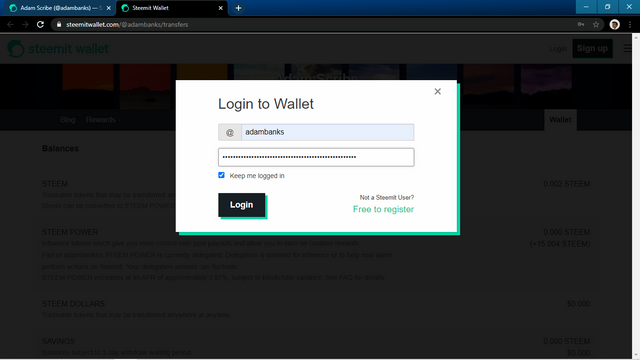This screenshot has width=640, height=360.
Task: Close the Adam Scribe tab
Action: (x=109, y=8)
